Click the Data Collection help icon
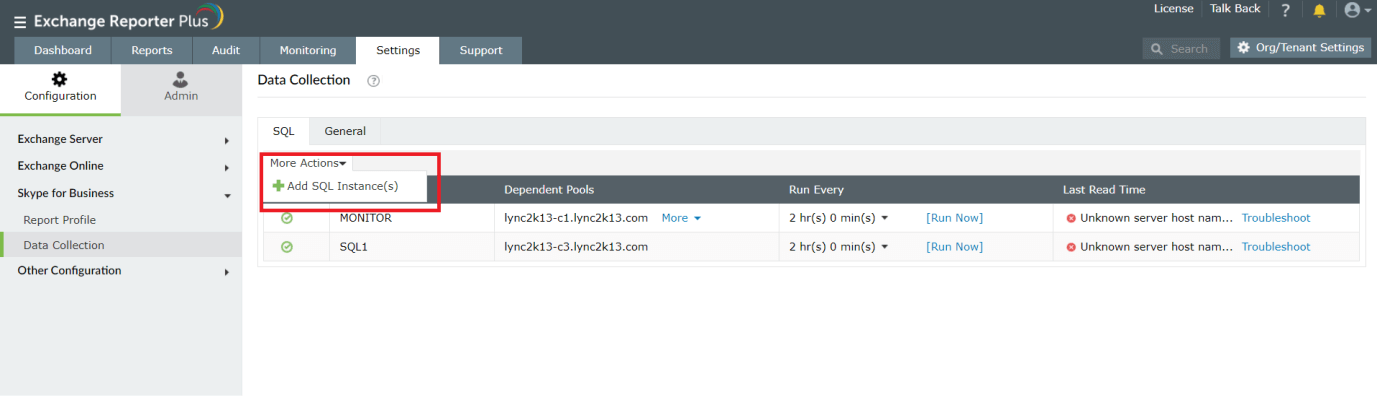 373,81
